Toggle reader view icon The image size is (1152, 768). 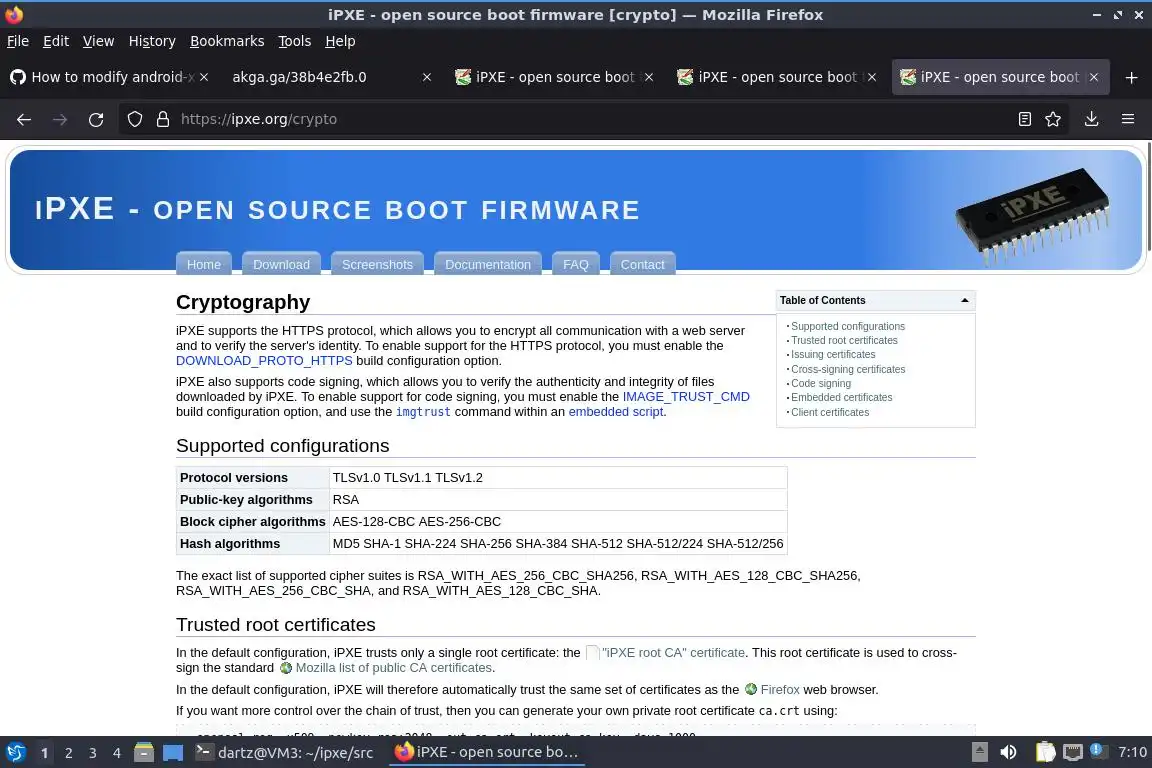1024,119
